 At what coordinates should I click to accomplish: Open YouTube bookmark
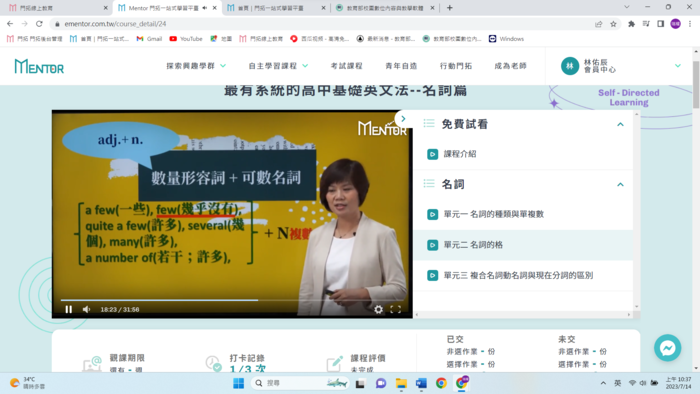pyautogui.click(x=186, y=39)
